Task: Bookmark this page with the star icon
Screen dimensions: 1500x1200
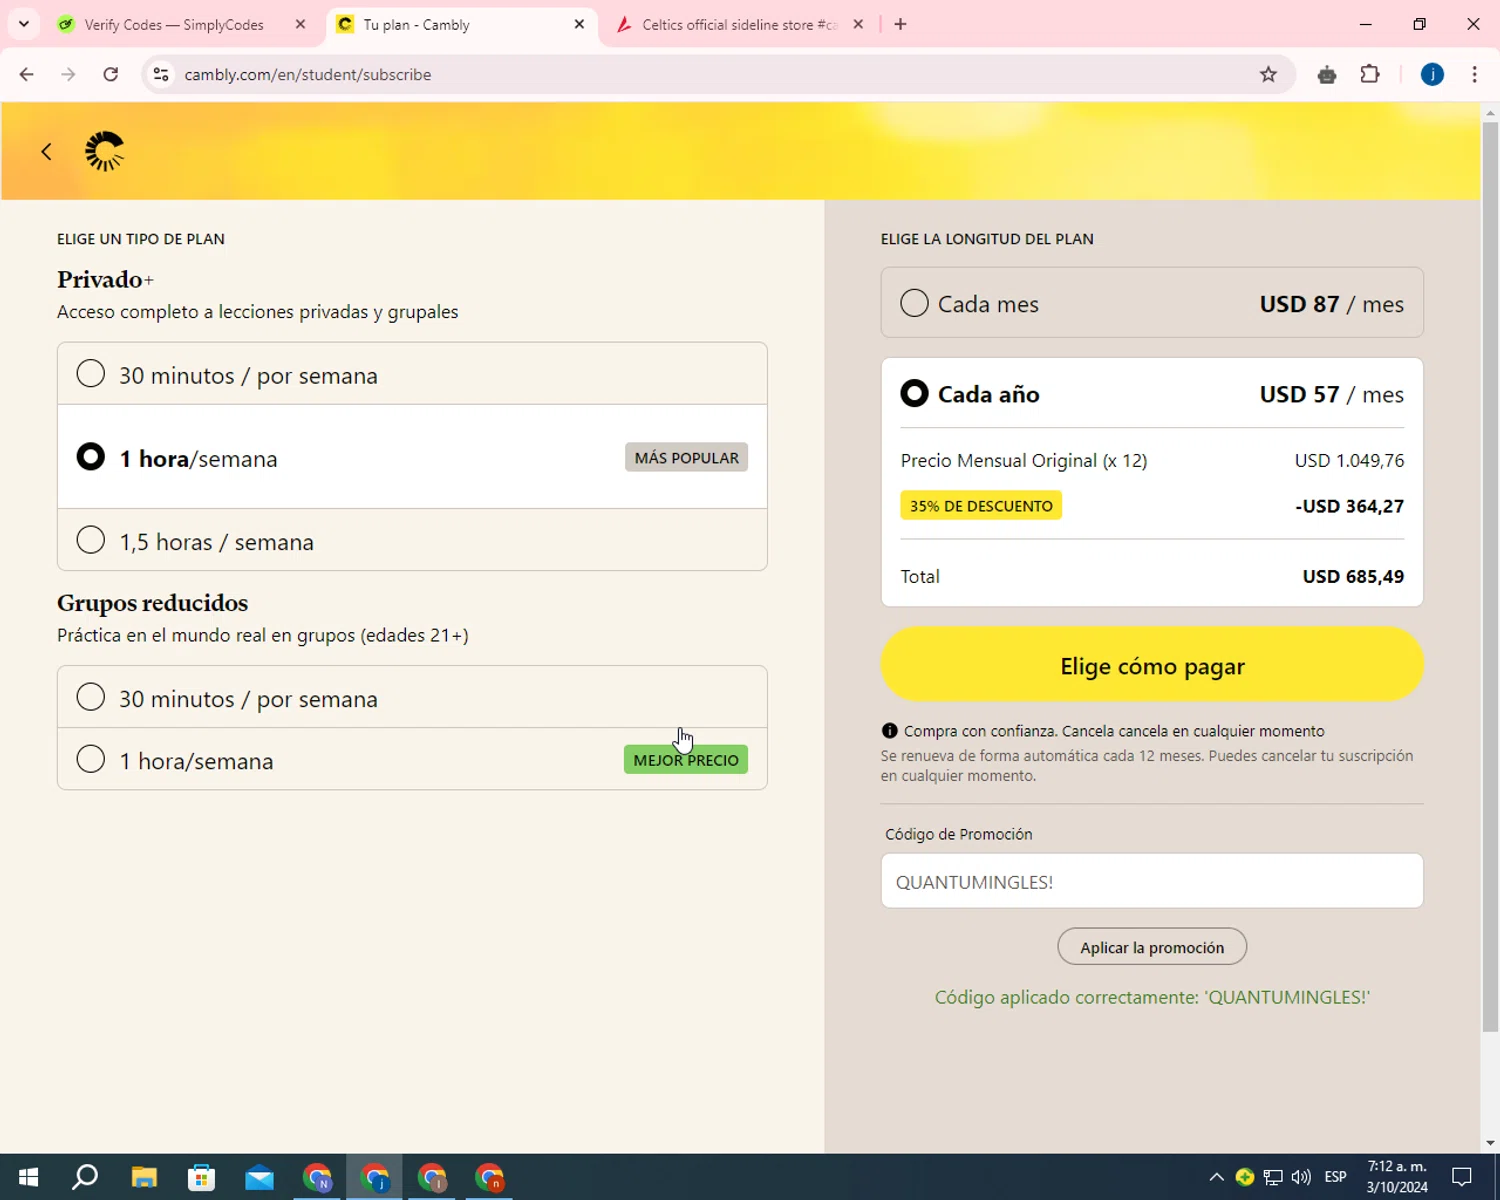Action: 1268,74
